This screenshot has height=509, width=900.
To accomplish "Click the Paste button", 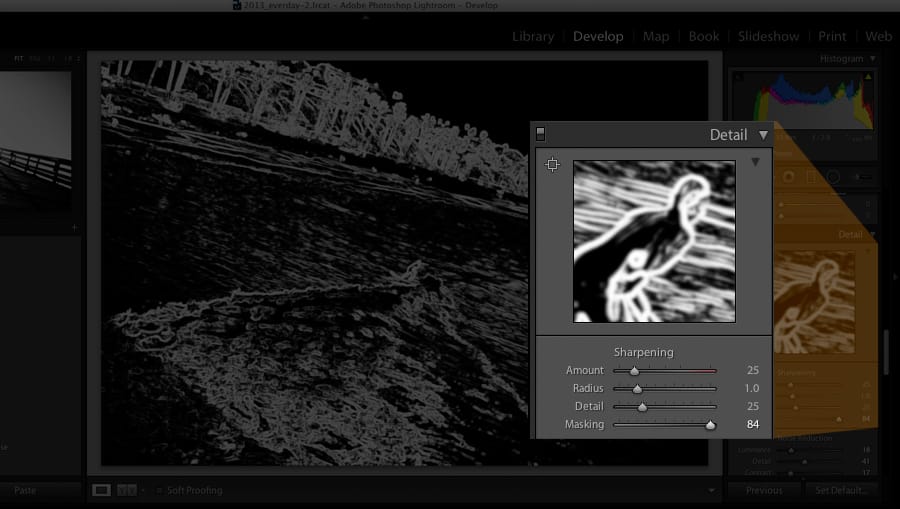I will (25, 491).
